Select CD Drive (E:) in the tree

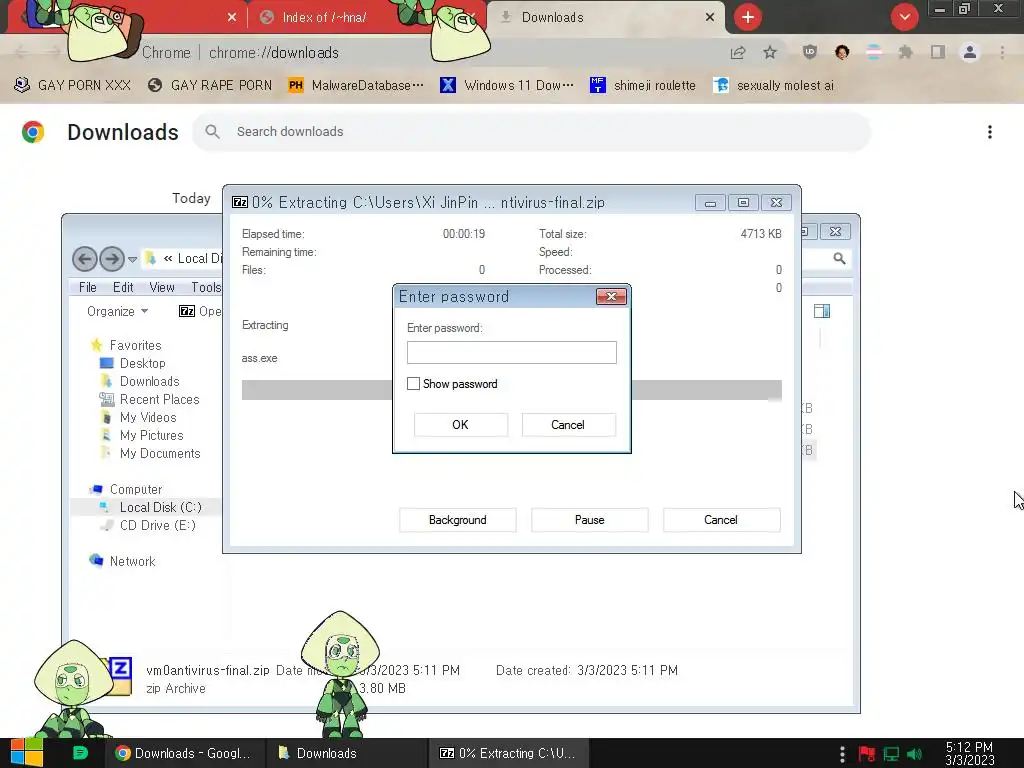157,525
